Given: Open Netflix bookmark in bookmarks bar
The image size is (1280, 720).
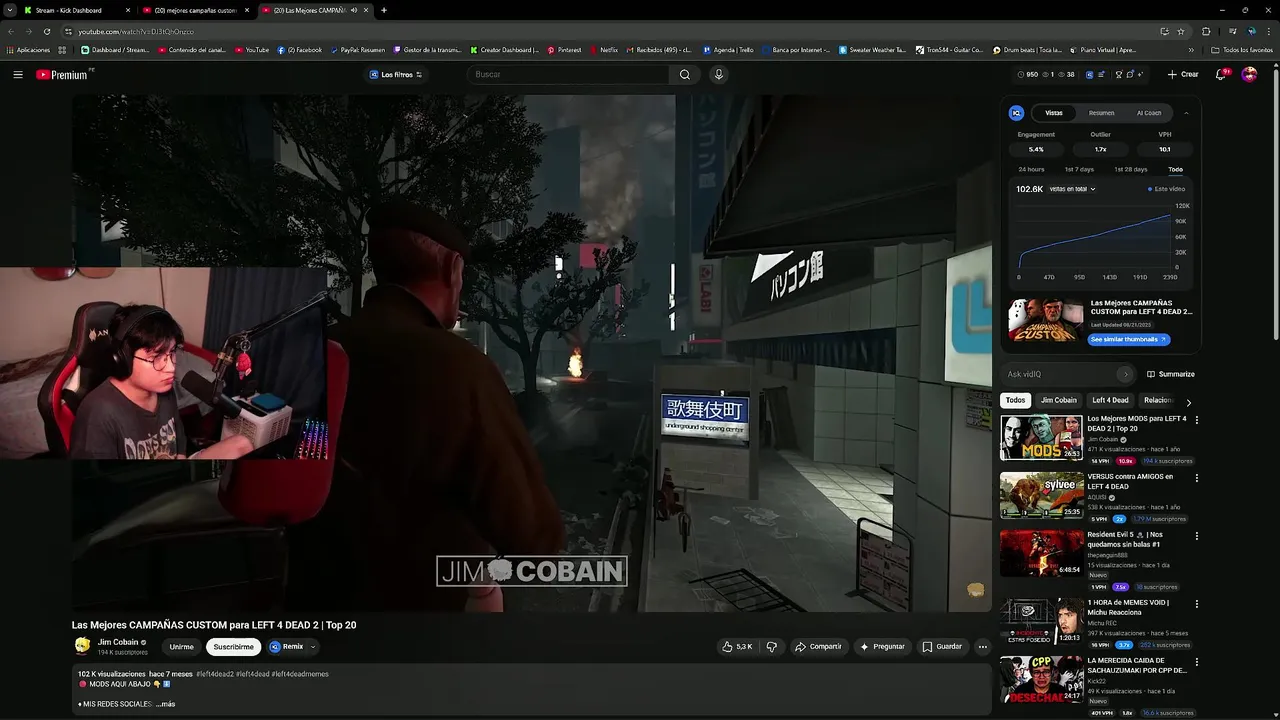Looking at the screenshot, I should [604, 49].
